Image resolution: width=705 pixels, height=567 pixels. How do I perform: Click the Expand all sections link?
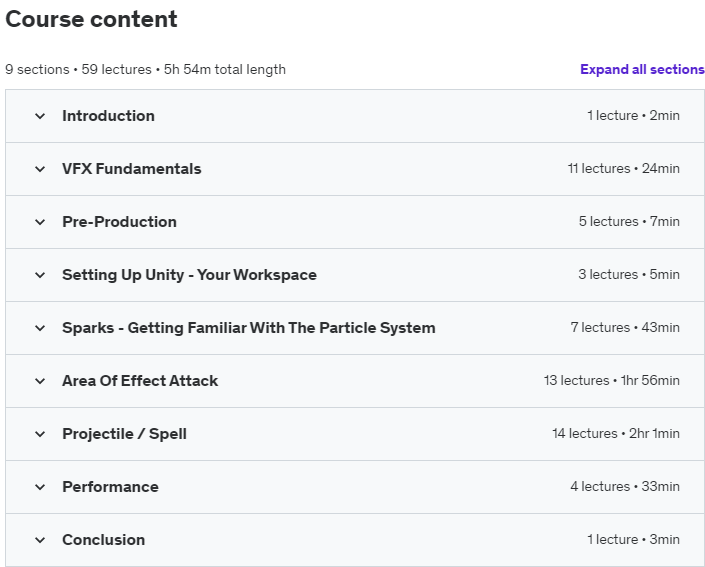pos(642,69)
